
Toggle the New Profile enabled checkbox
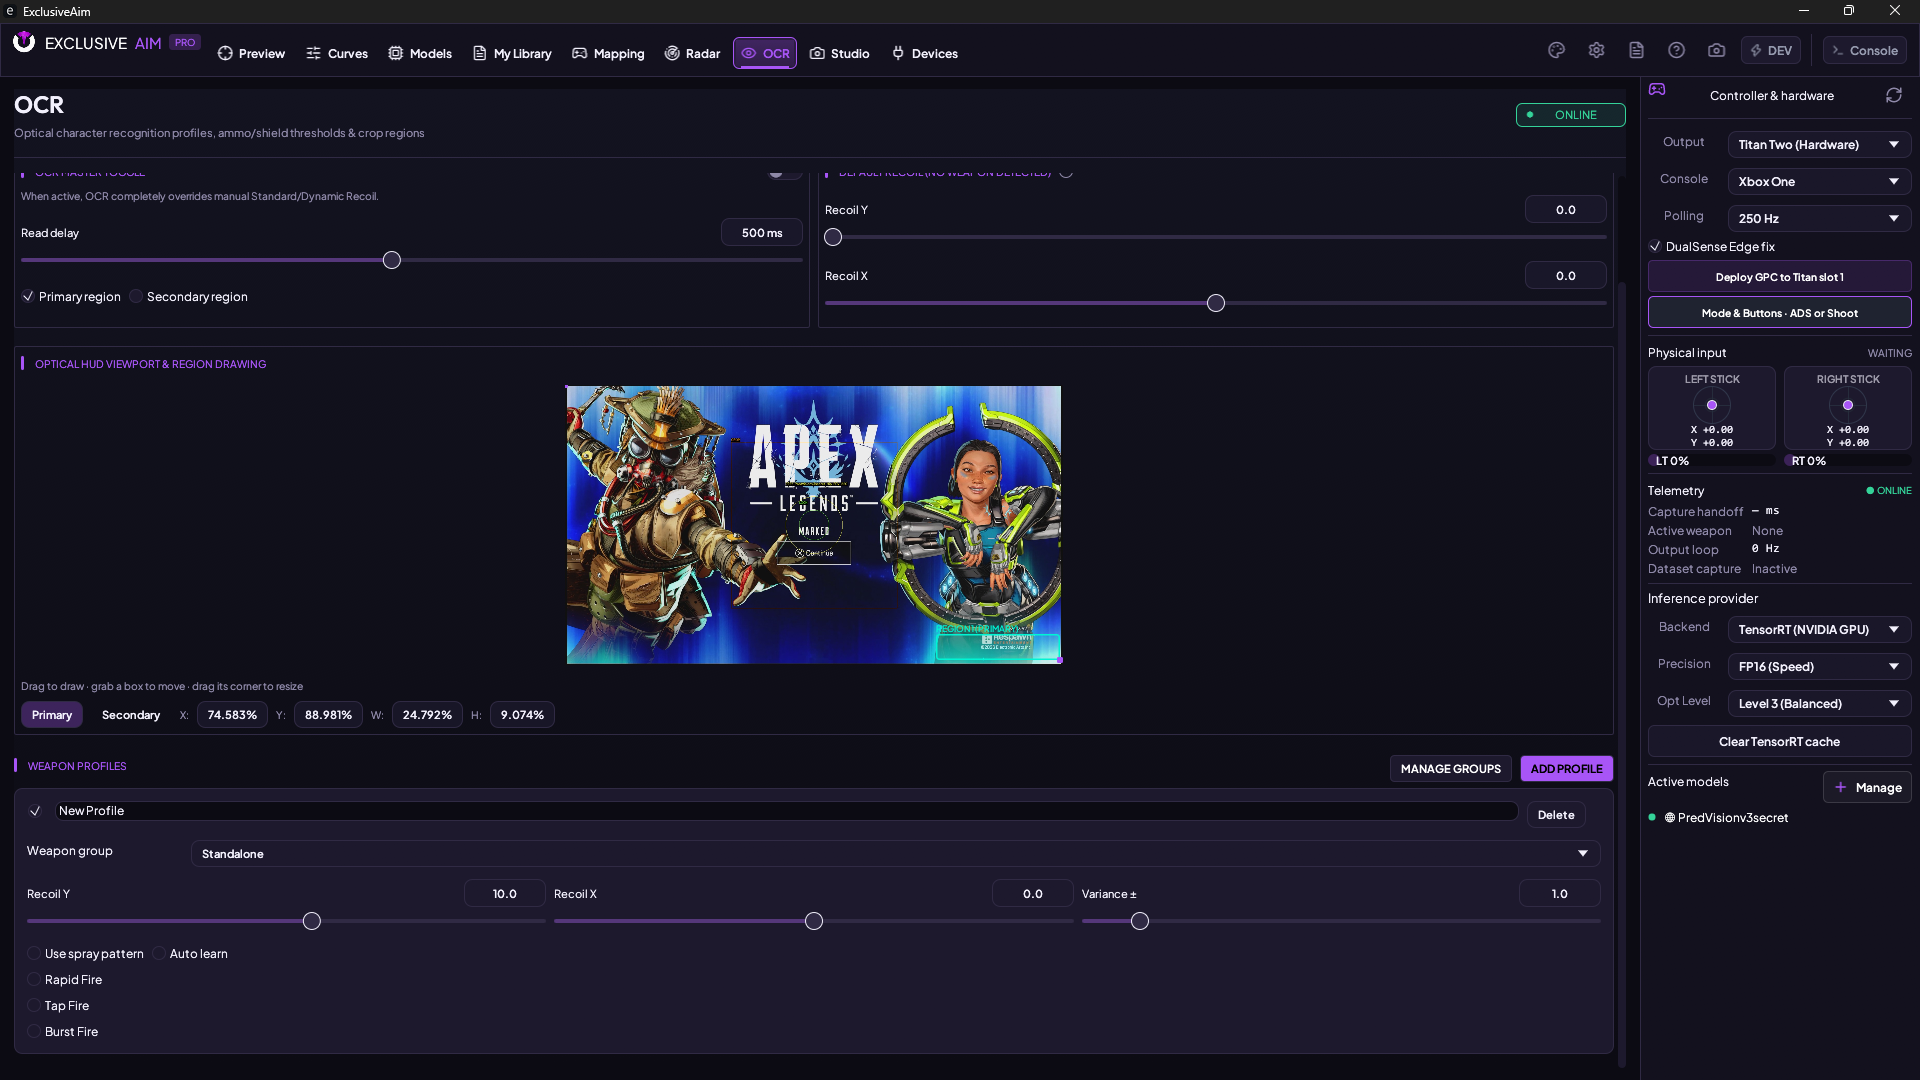(35, 811)
